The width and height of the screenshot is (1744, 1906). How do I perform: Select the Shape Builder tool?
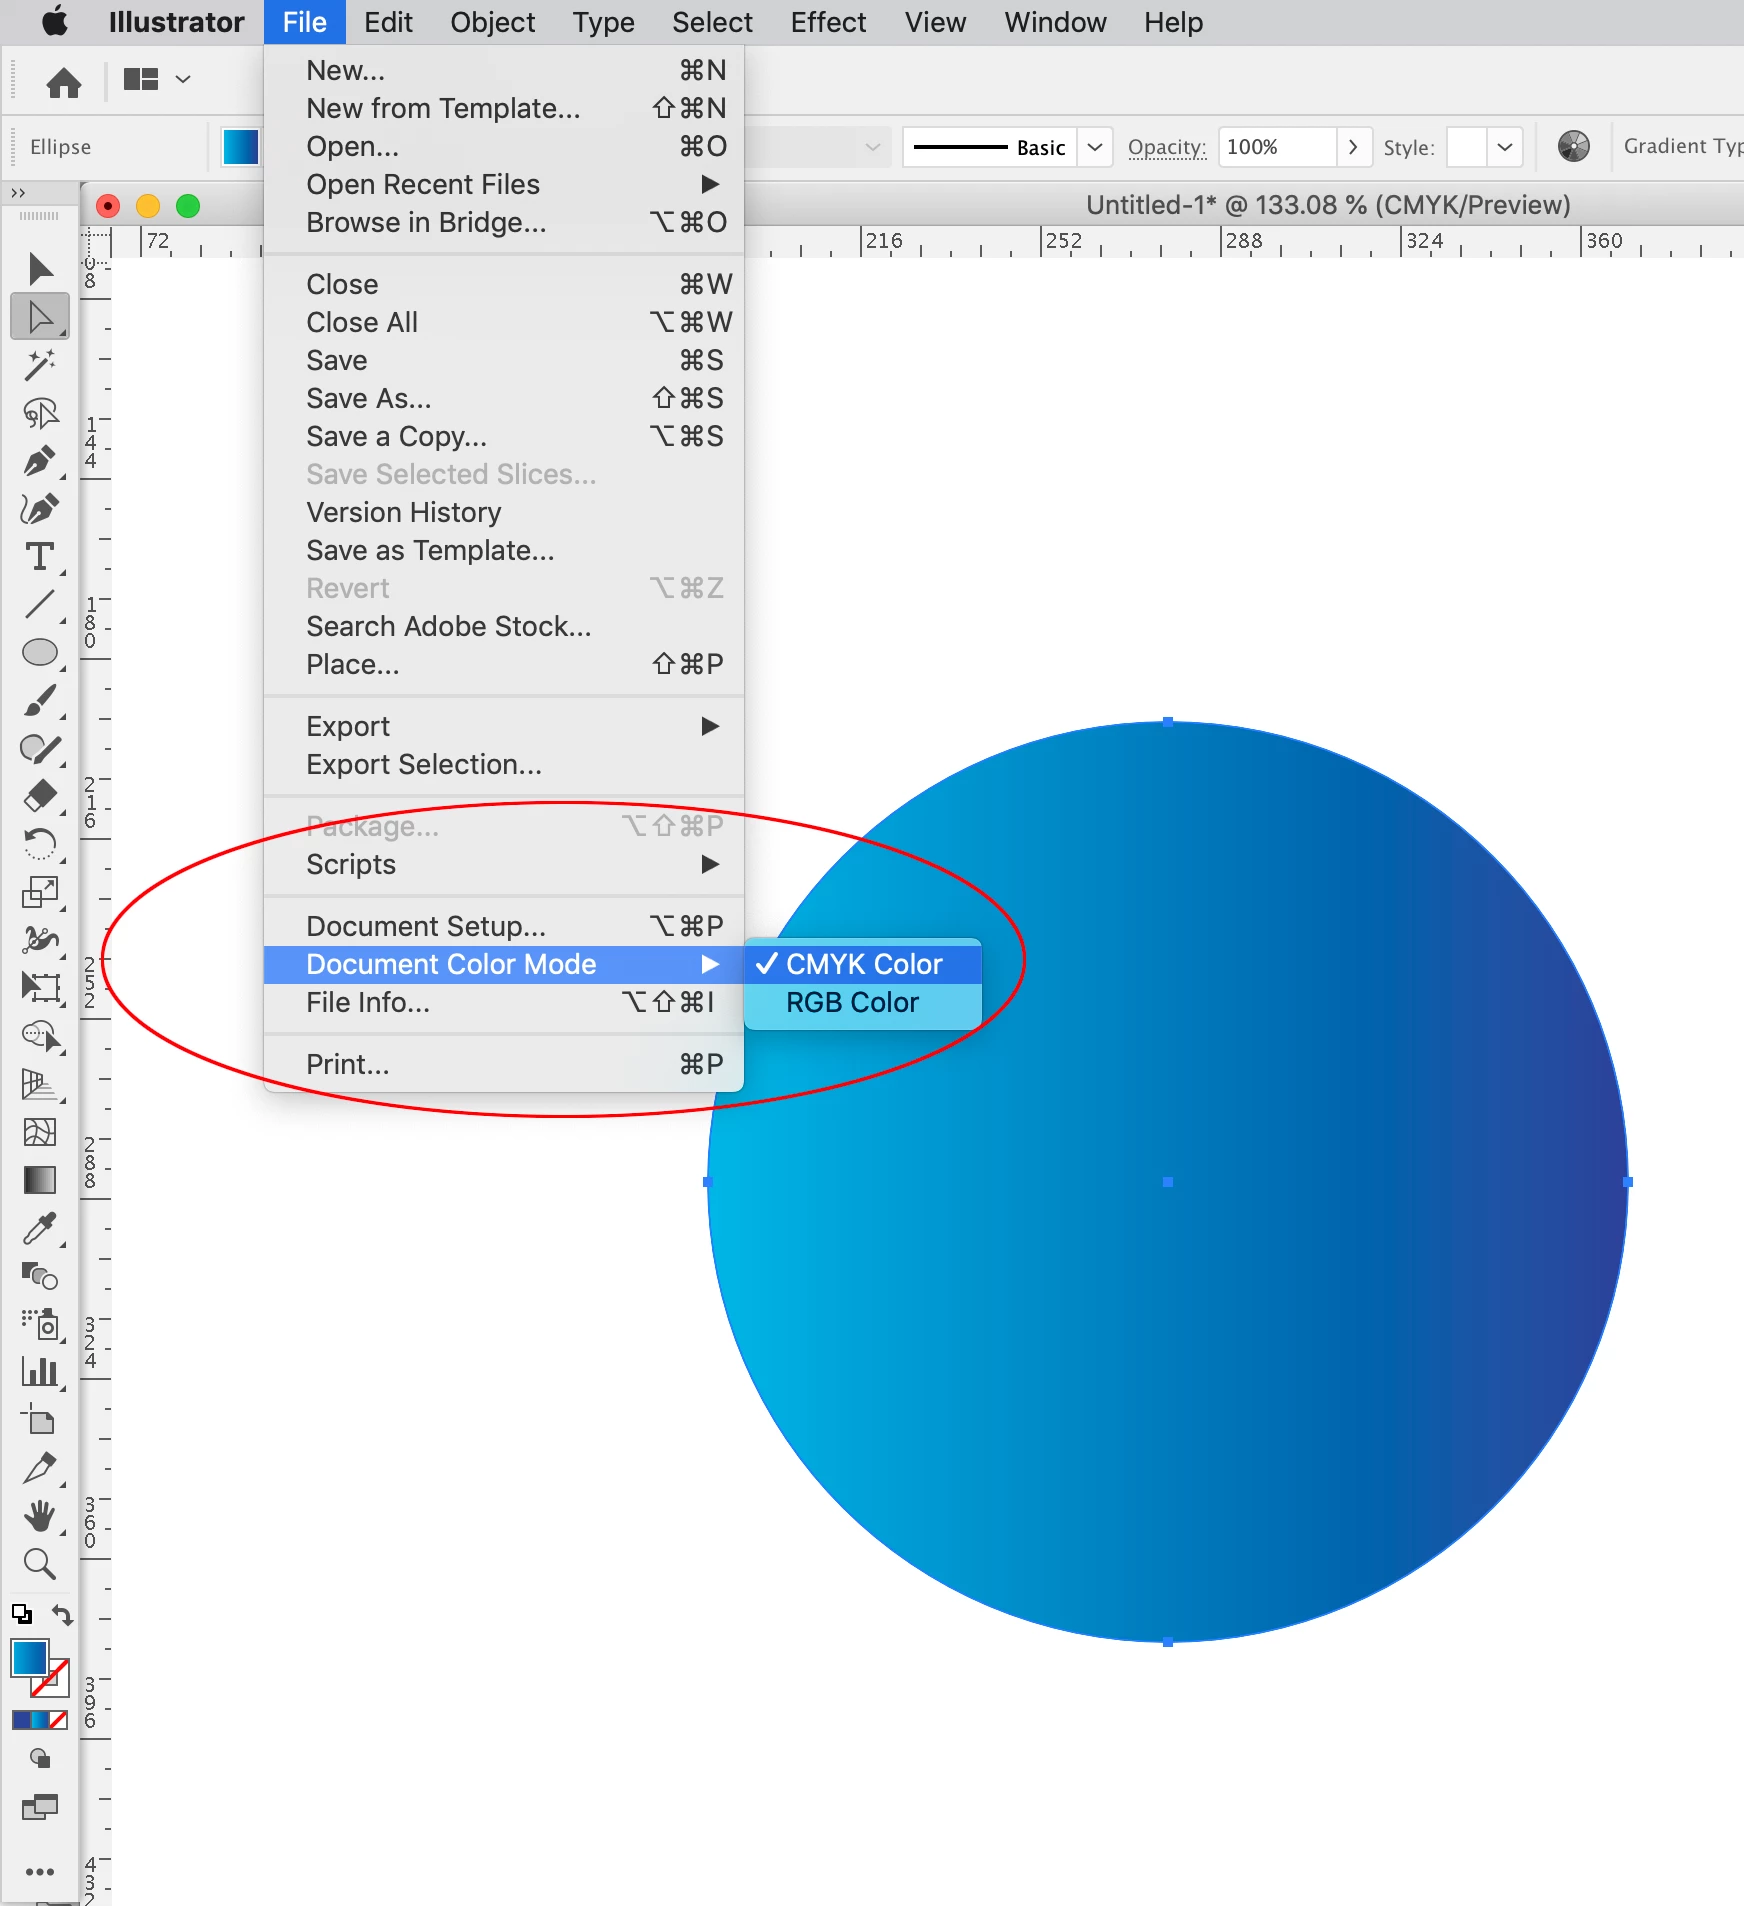point(40,1036)
